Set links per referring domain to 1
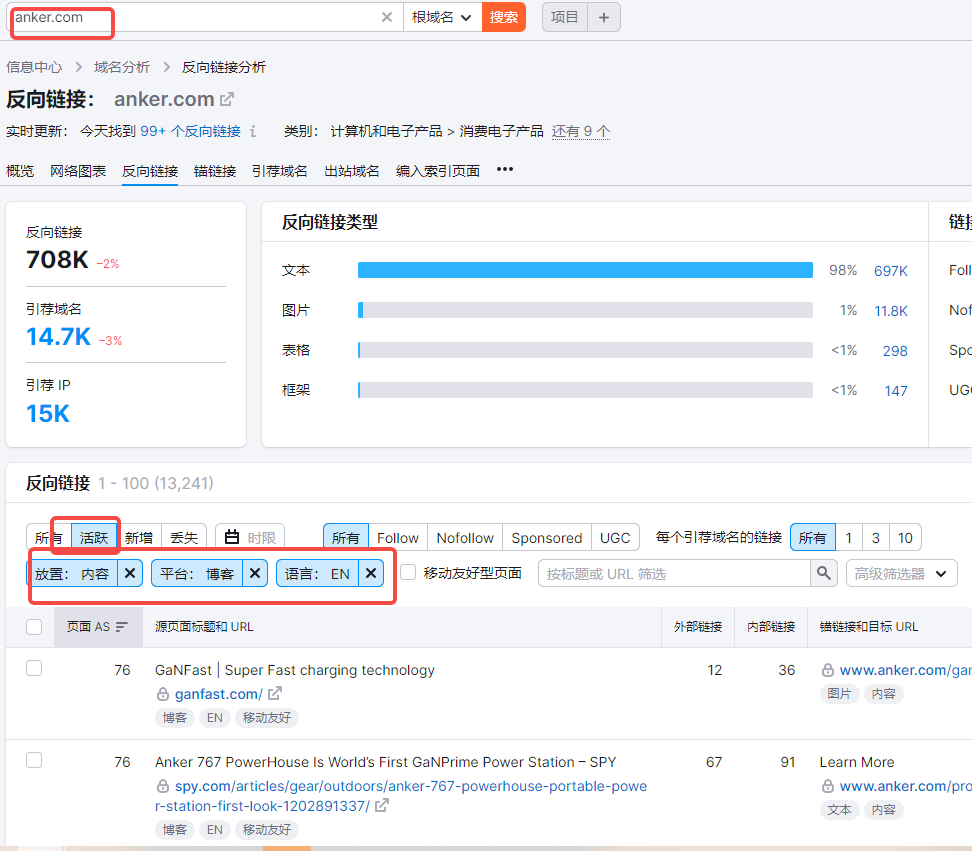The image size is (972, 851). 849,537
